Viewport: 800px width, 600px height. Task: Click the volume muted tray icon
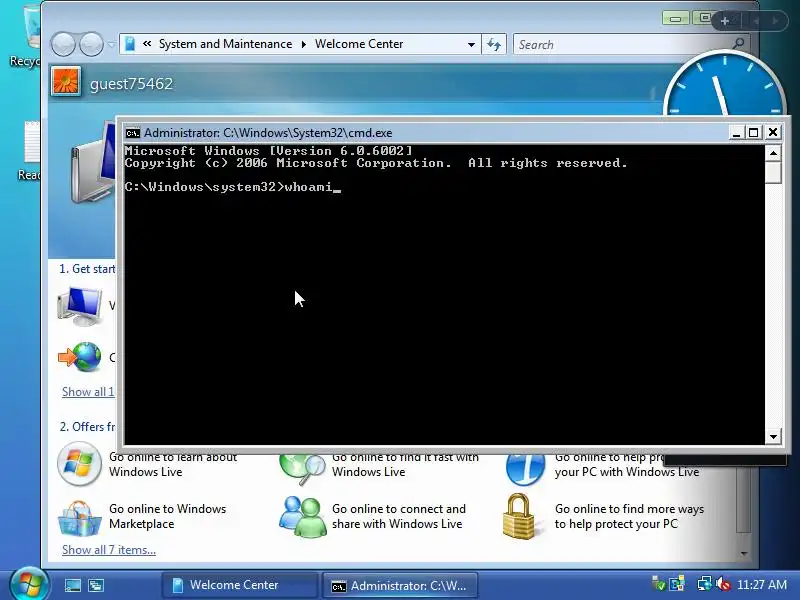tap(723, 584)
